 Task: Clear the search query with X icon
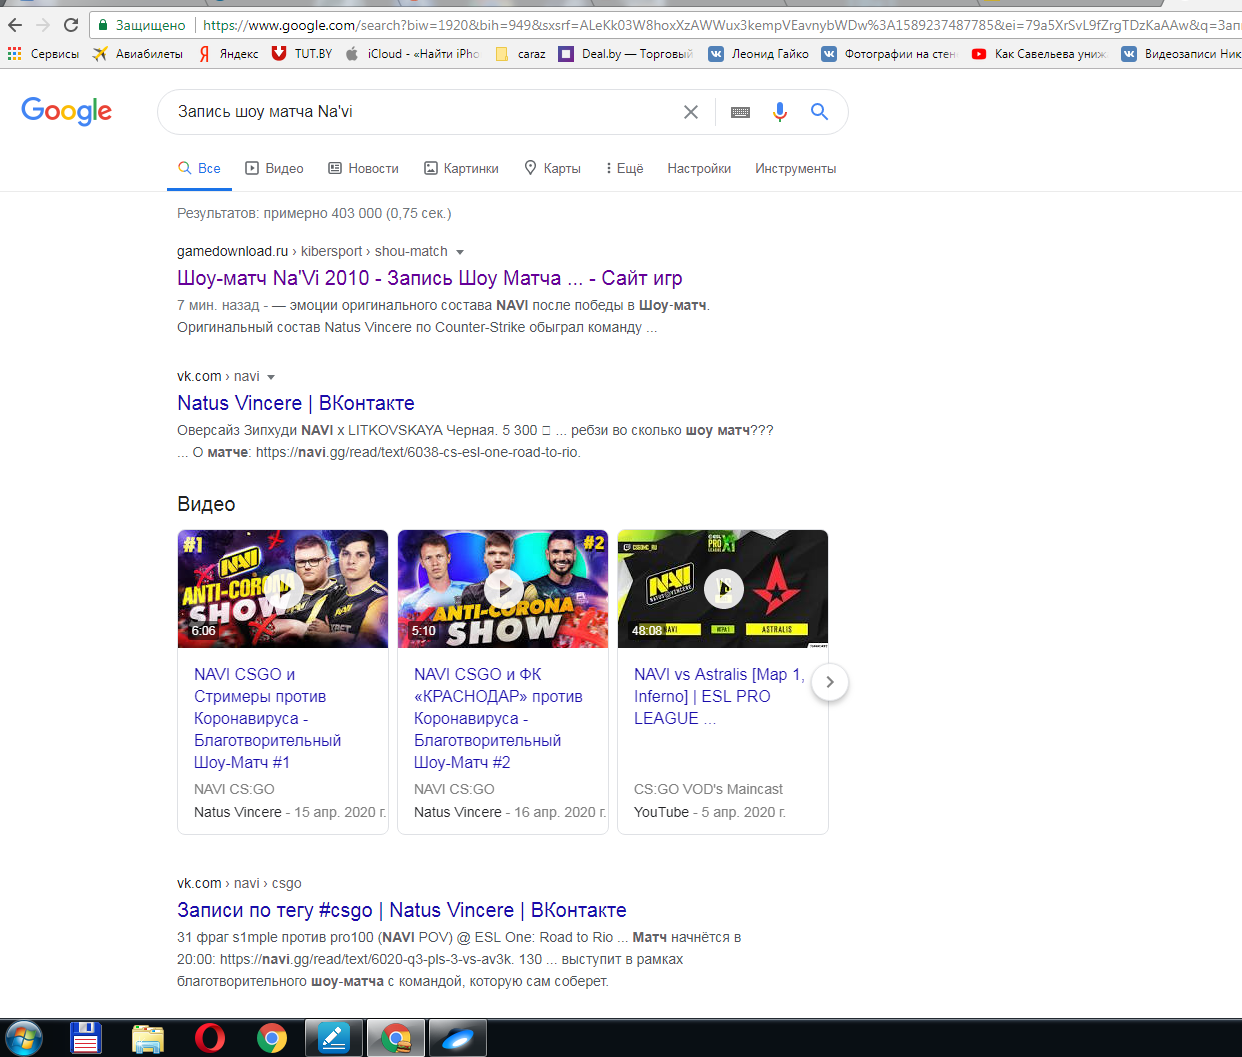coord(690,112)
